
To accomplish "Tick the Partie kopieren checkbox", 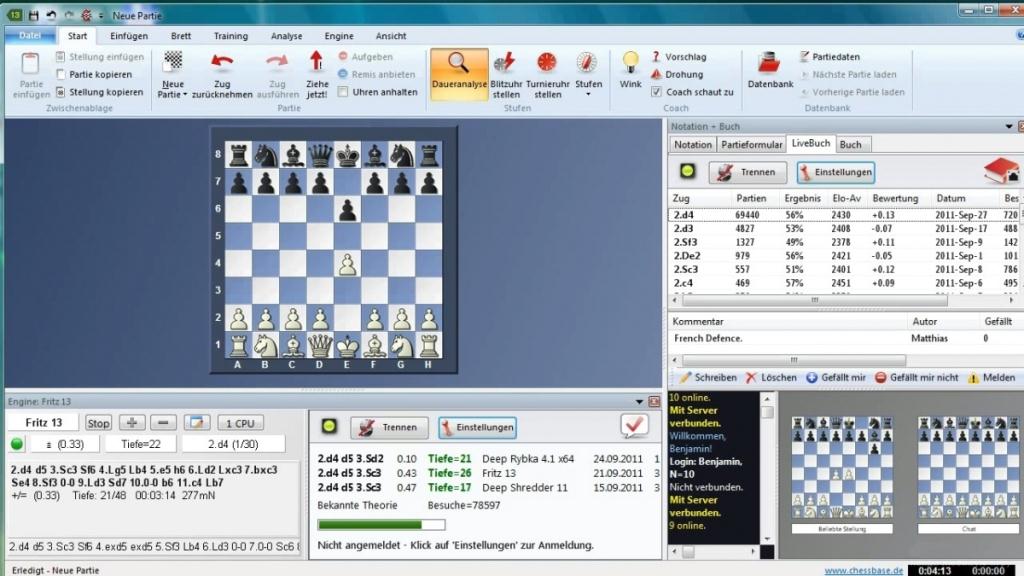I will tap(61, 75).
